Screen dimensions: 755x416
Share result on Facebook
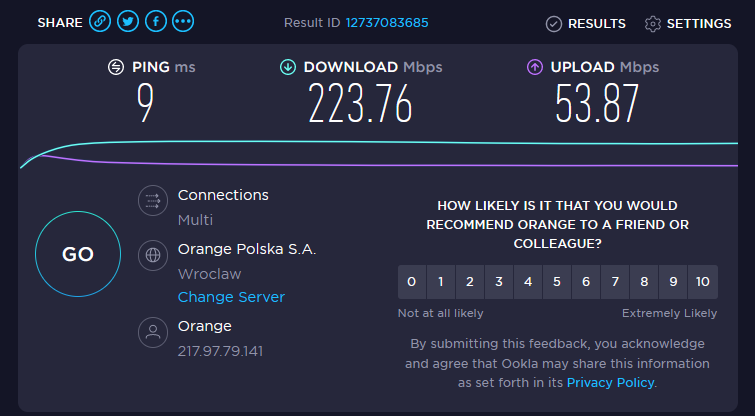pos(156,21)
